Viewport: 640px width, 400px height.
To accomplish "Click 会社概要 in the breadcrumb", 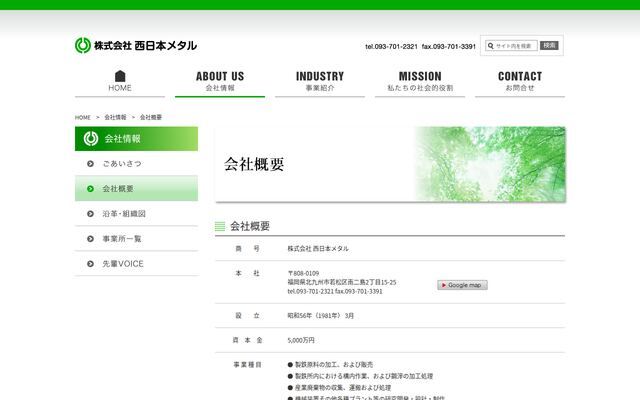I will (151, 117).
